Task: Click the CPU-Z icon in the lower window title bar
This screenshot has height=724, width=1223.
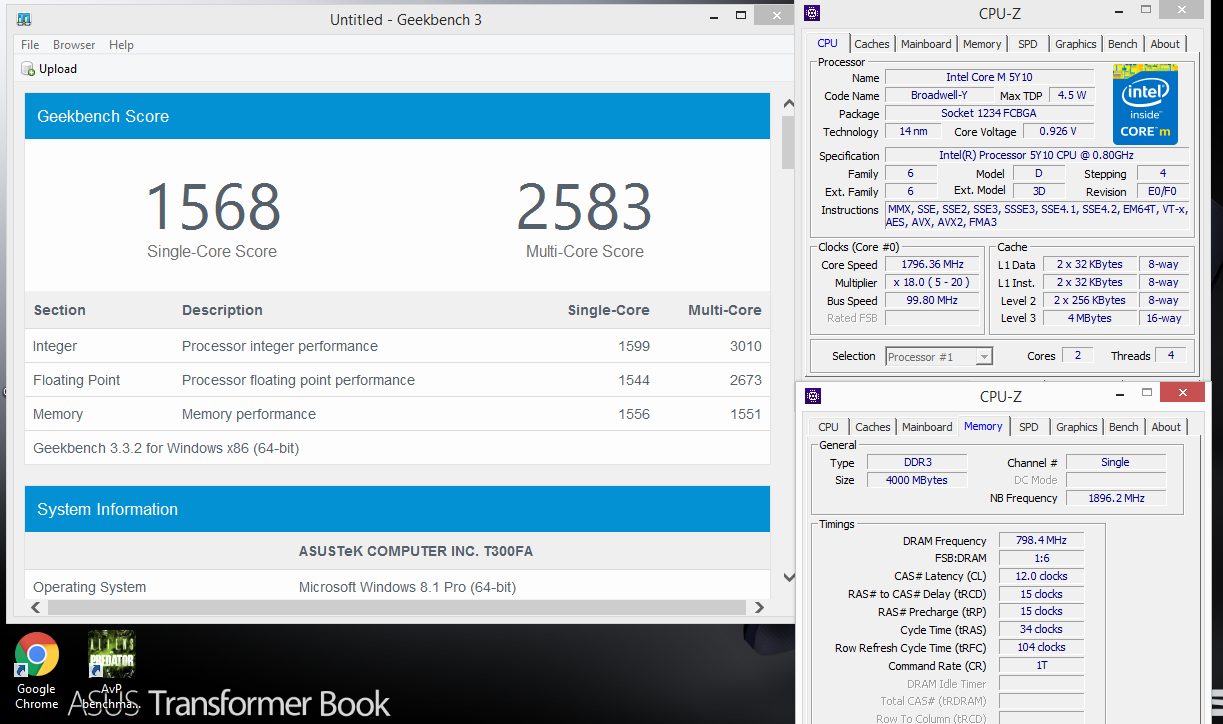Action: point(813,396)
